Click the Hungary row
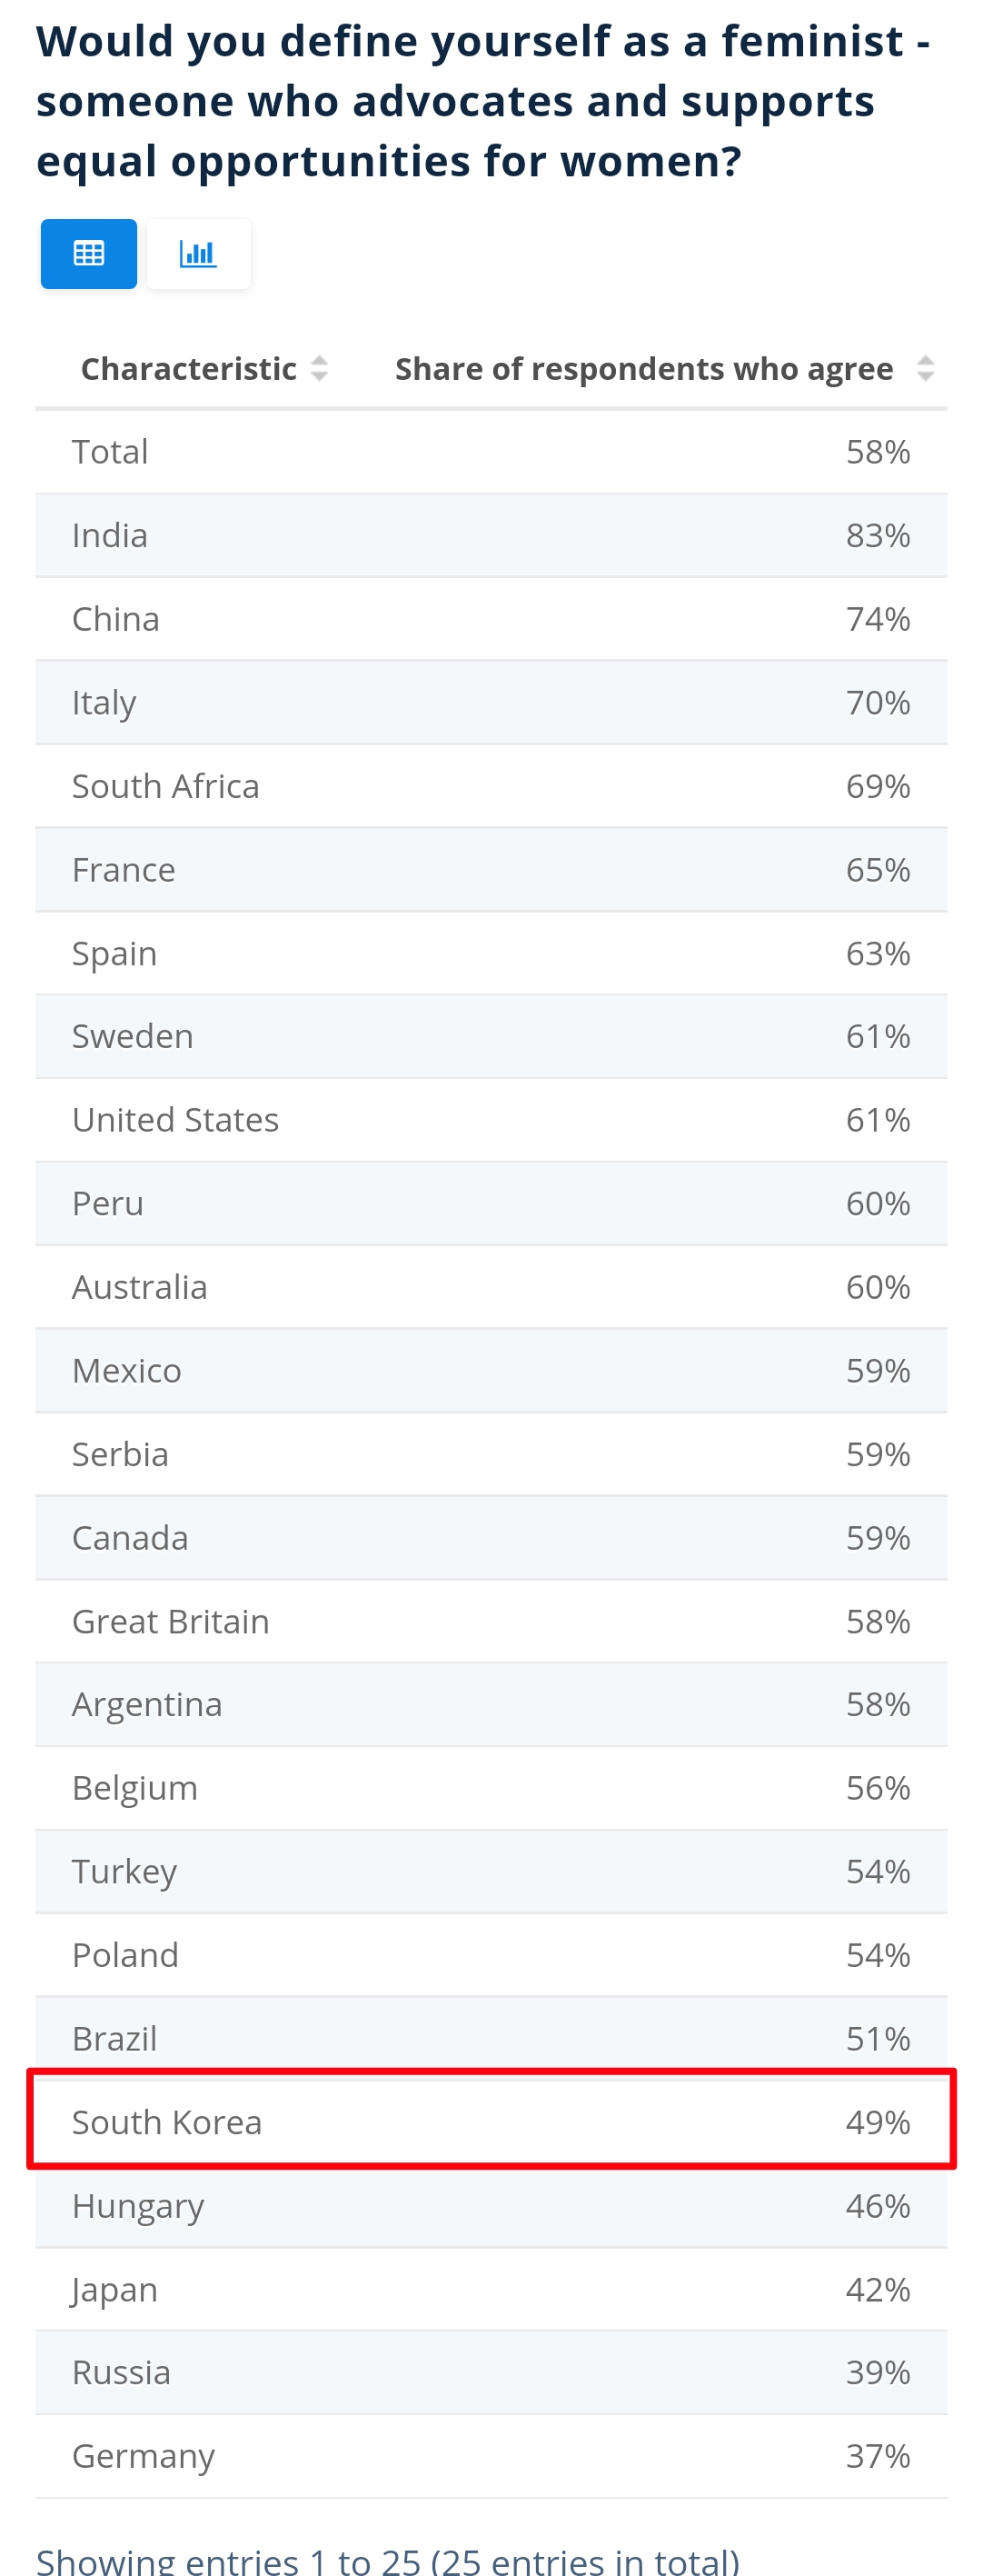This screenshot has height=2576, width=983. pyautogui.click(x=490, y=2205)
